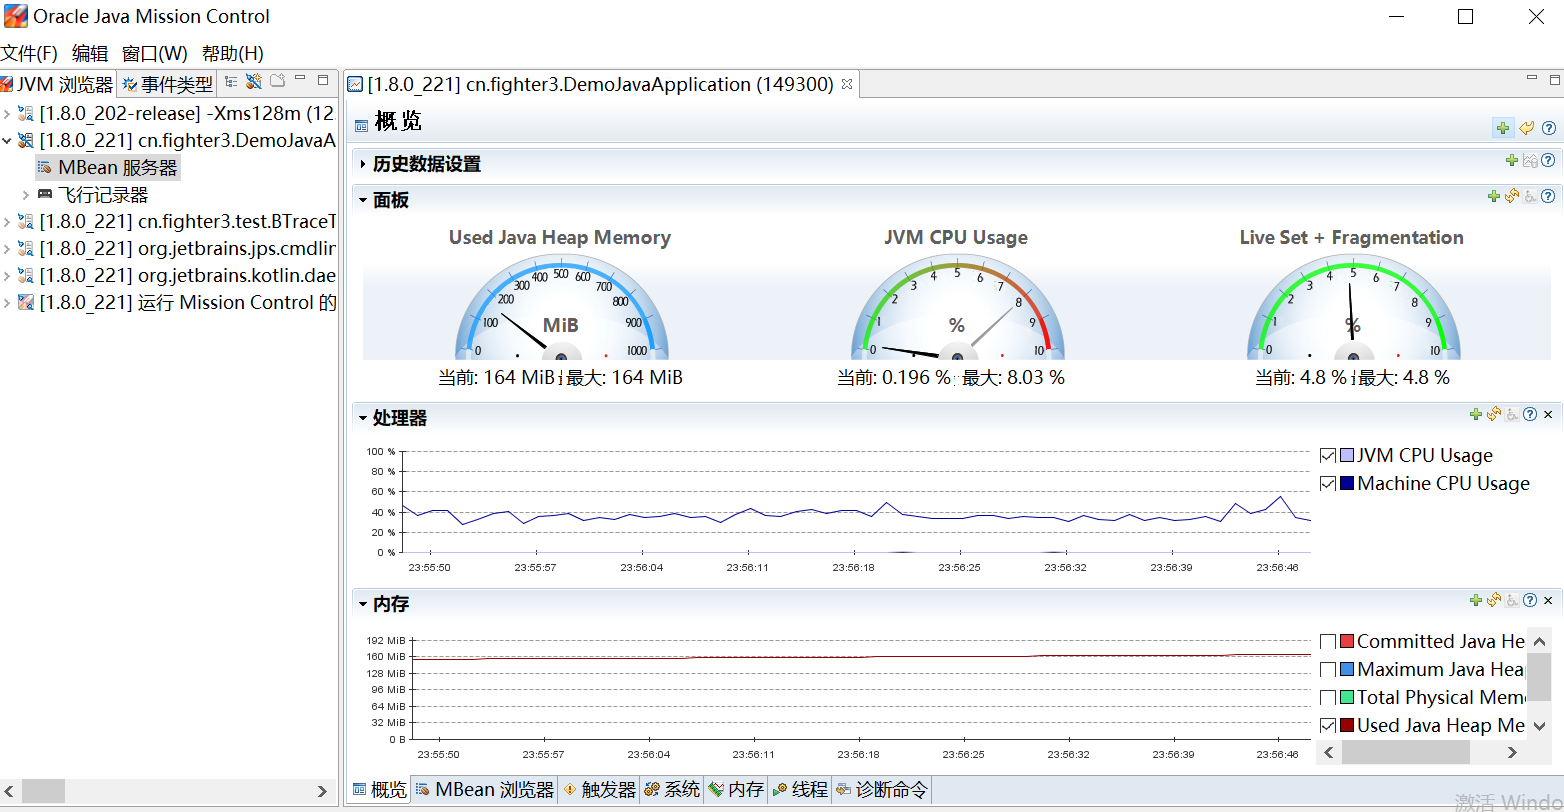Expand the 运行 Mission Control node

7,303
